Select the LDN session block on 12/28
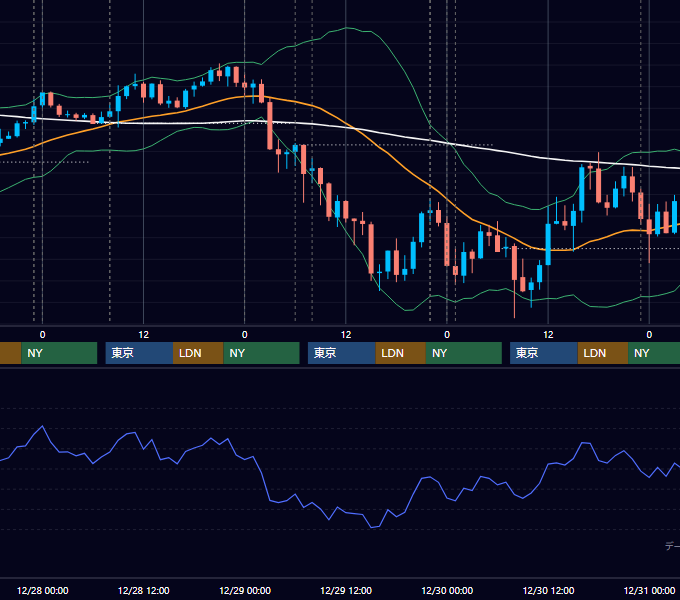 (x=198, y=353)
